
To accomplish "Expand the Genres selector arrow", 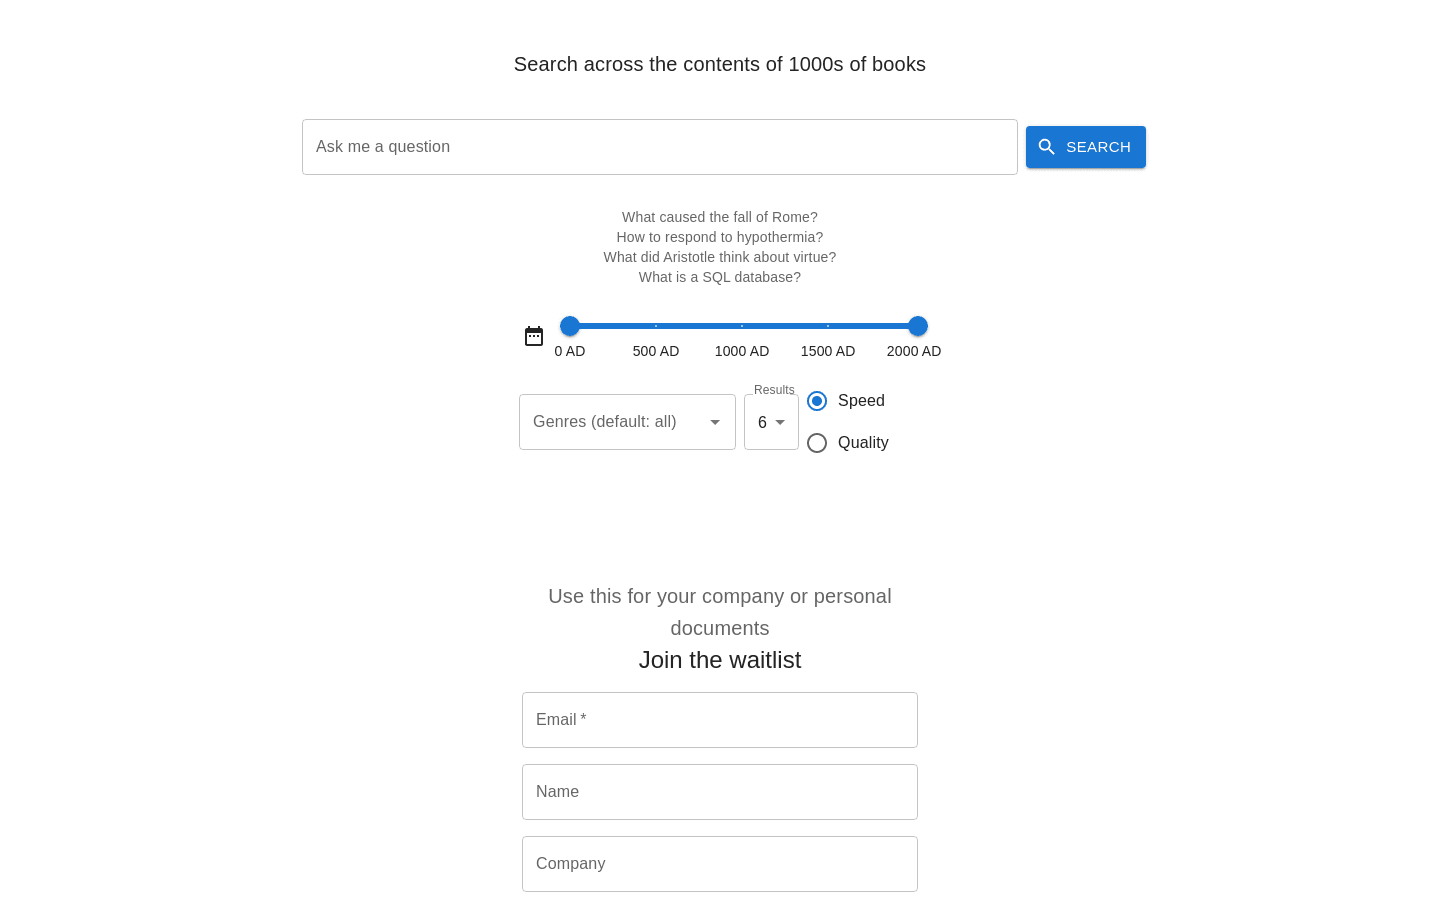I will [715, 422].
